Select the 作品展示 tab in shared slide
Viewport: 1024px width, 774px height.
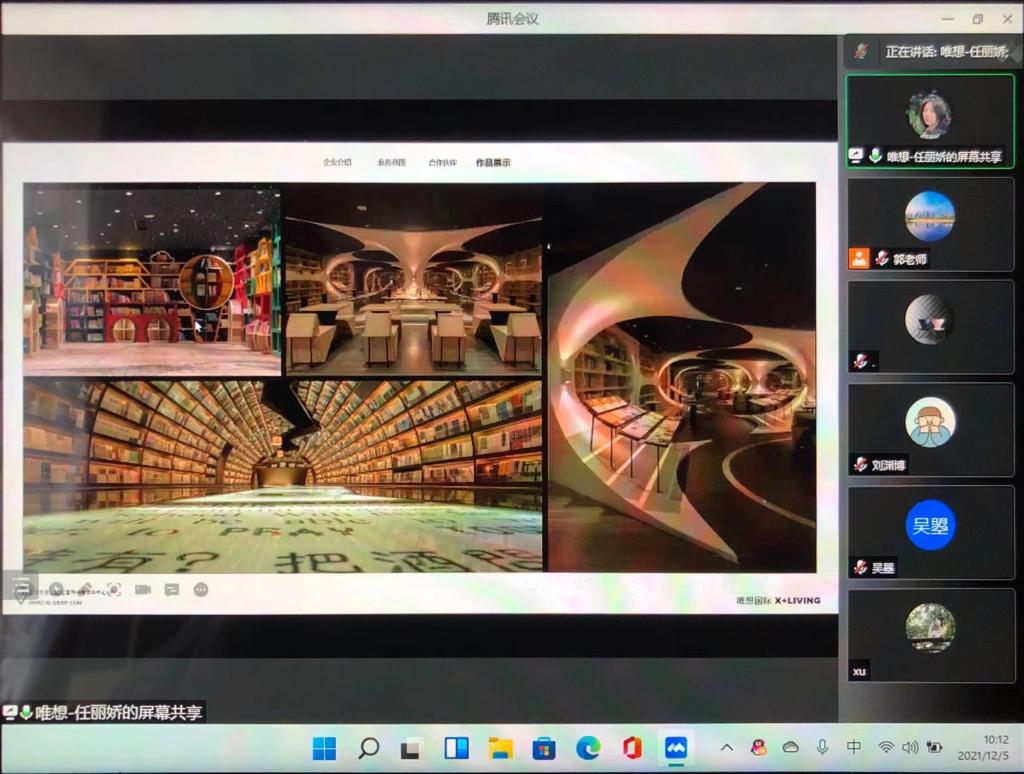pyautogui.click(x=493, y=162)
